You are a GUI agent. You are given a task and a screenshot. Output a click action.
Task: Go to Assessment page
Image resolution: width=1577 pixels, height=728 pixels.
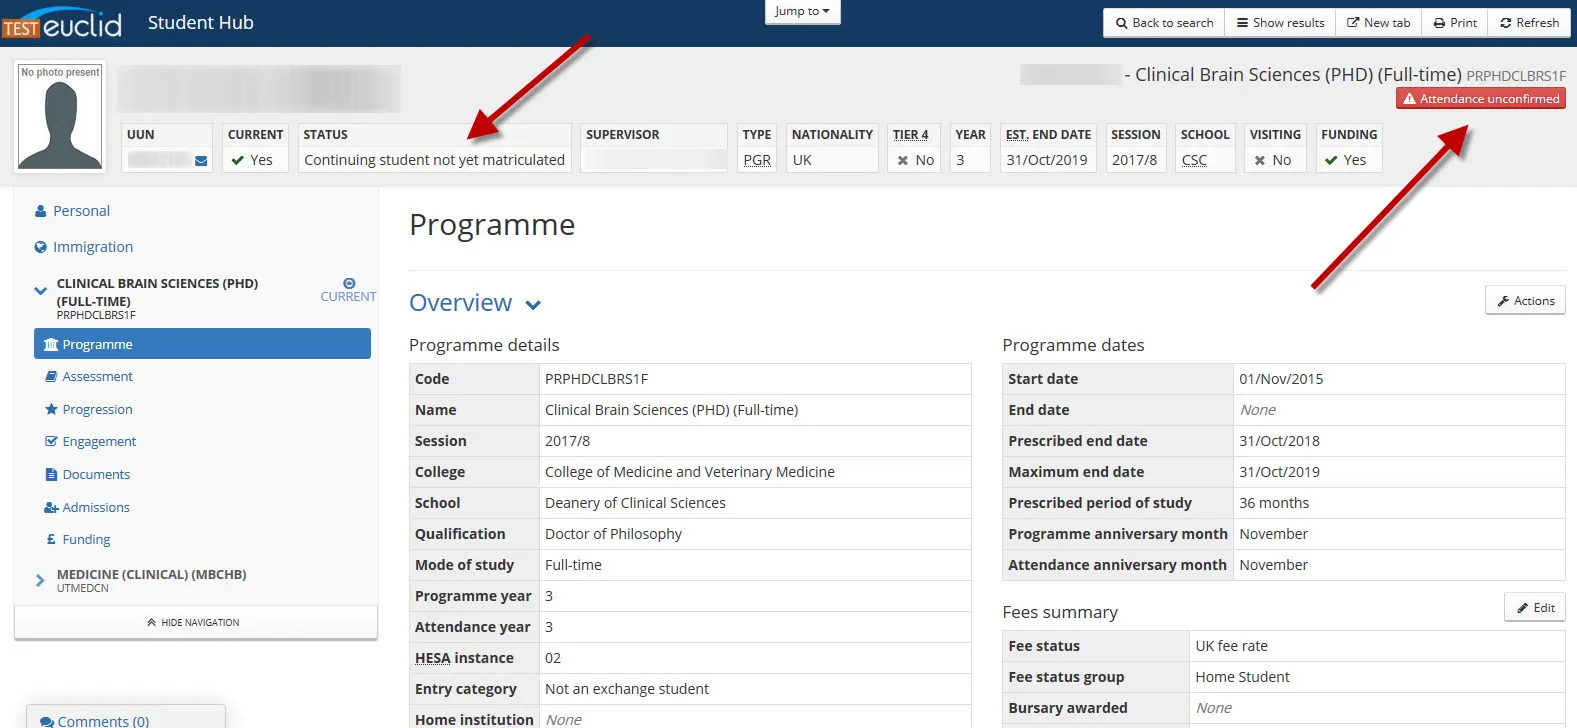pyautogui.click(x=97, y=377)
